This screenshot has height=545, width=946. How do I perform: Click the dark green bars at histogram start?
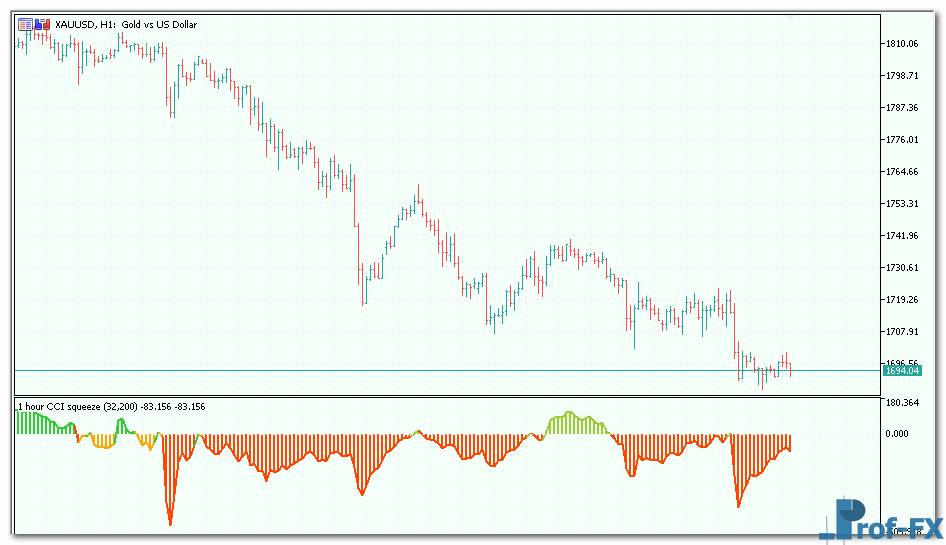coord(35,424)
